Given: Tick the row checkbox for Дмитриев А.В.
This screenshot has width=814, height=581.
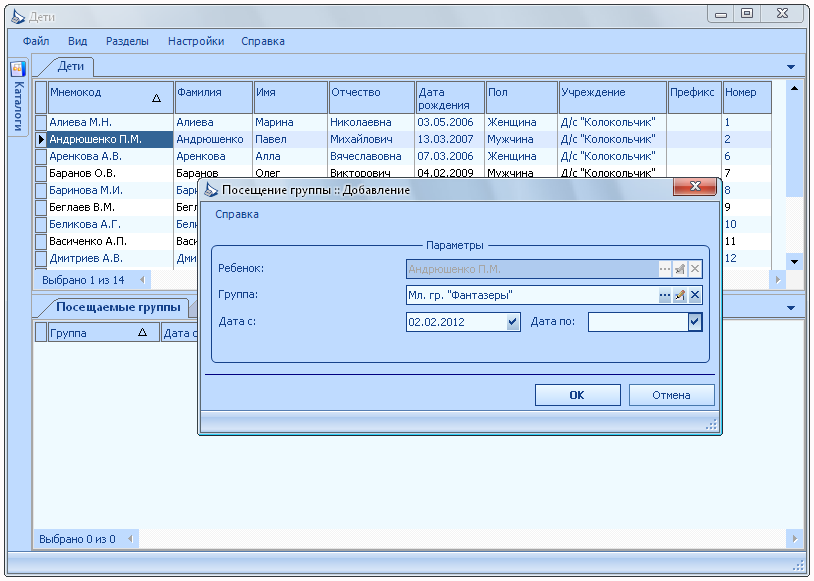Looking at the screenshot, I should (41, 259).
